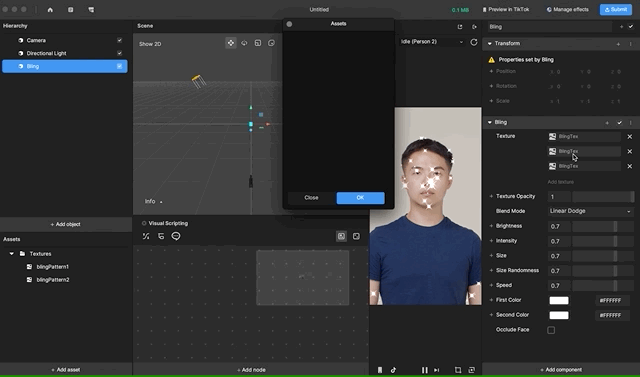Click the plus icon beside Brightness

coord(491,226)
